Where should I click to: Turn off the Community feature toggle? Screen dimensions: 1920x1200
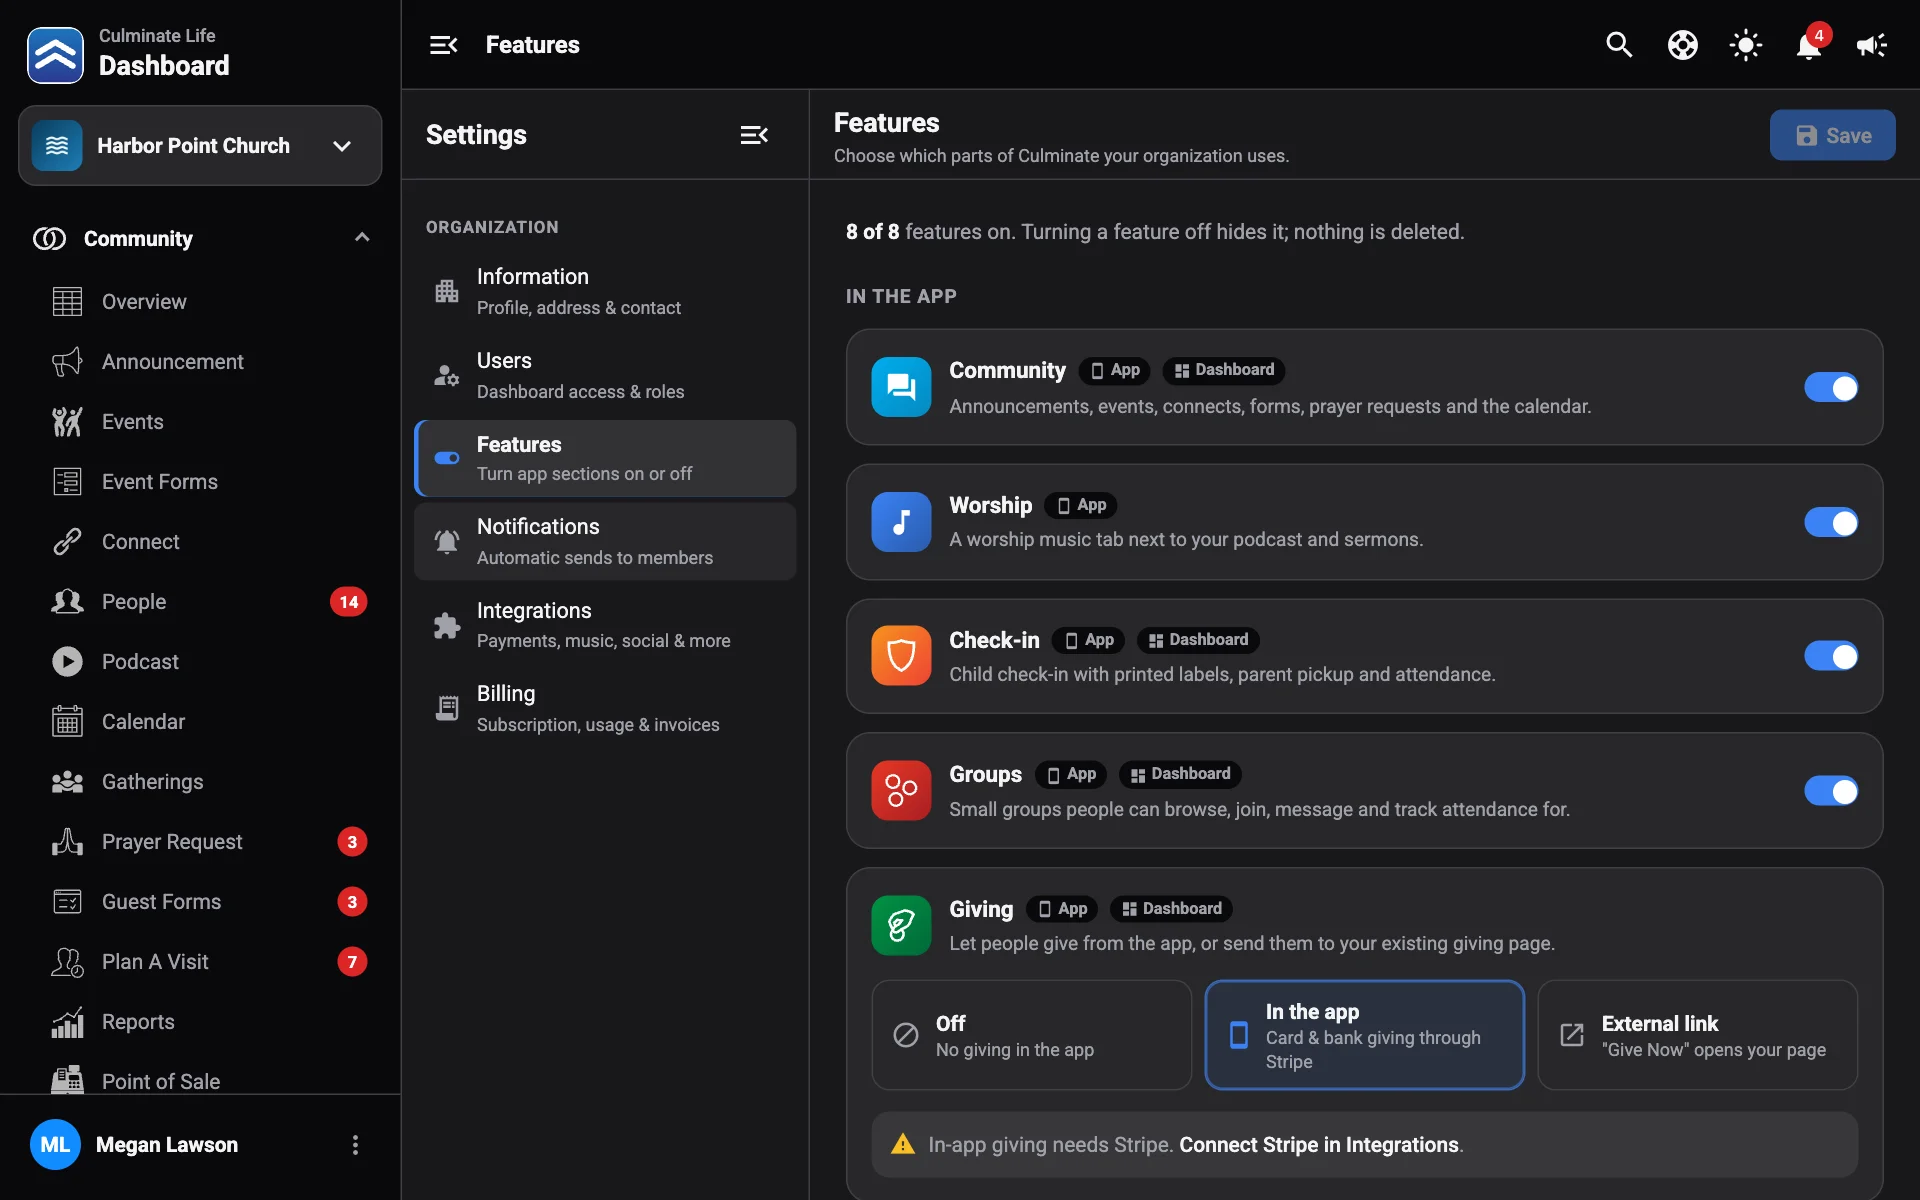coord(1831,387)
